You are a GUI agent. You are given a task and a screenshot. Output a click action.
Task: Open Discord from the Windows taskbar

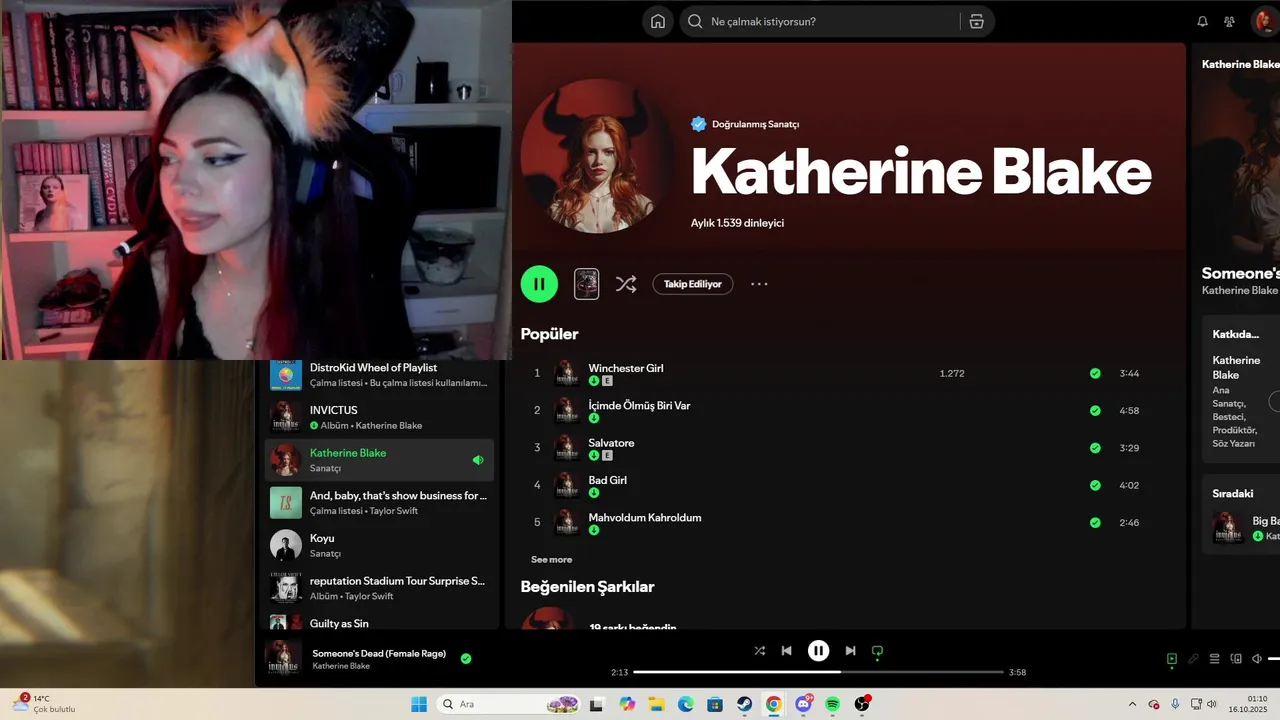click(804, 704)
